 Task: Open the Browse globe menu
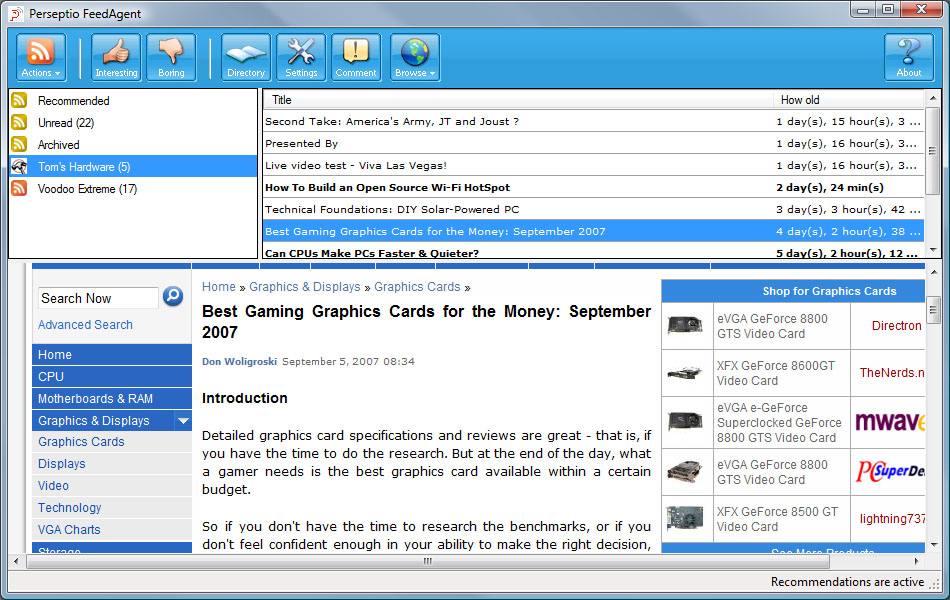point(415,58)
